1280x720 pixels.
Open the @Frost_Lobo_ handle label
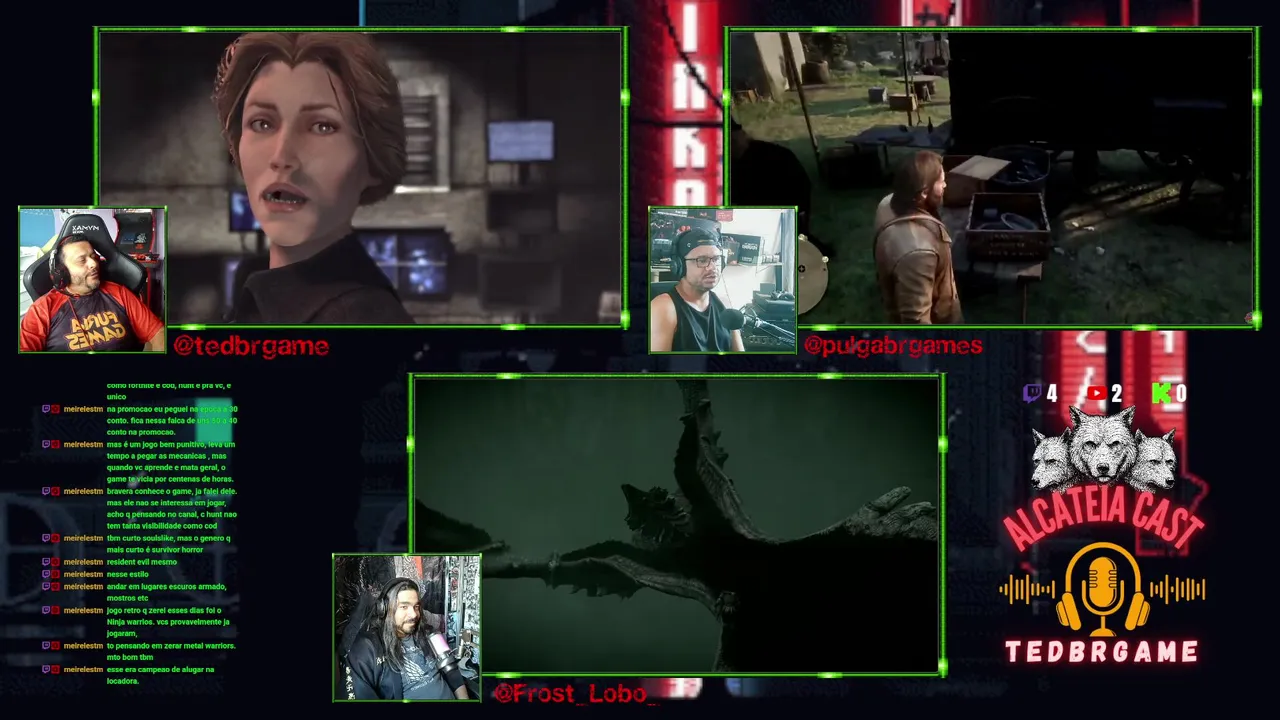point(576,692)
